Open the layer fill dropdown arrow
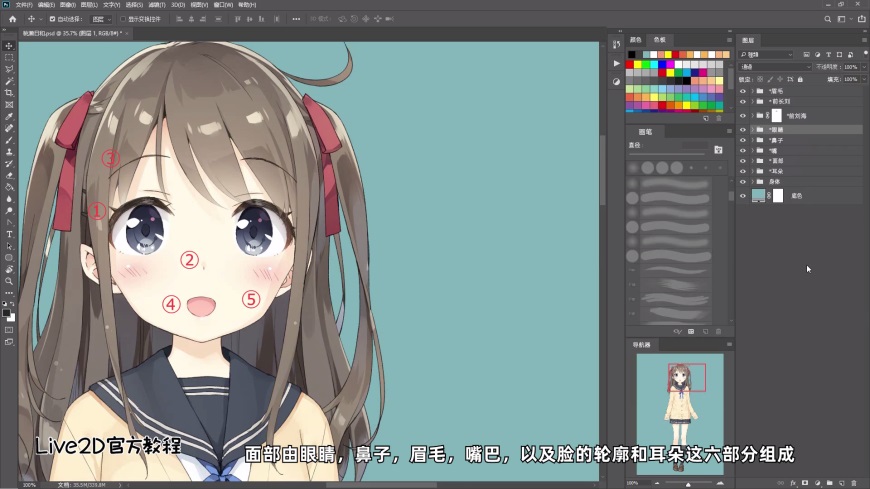 pyautogui.click(x=864, y=79)
